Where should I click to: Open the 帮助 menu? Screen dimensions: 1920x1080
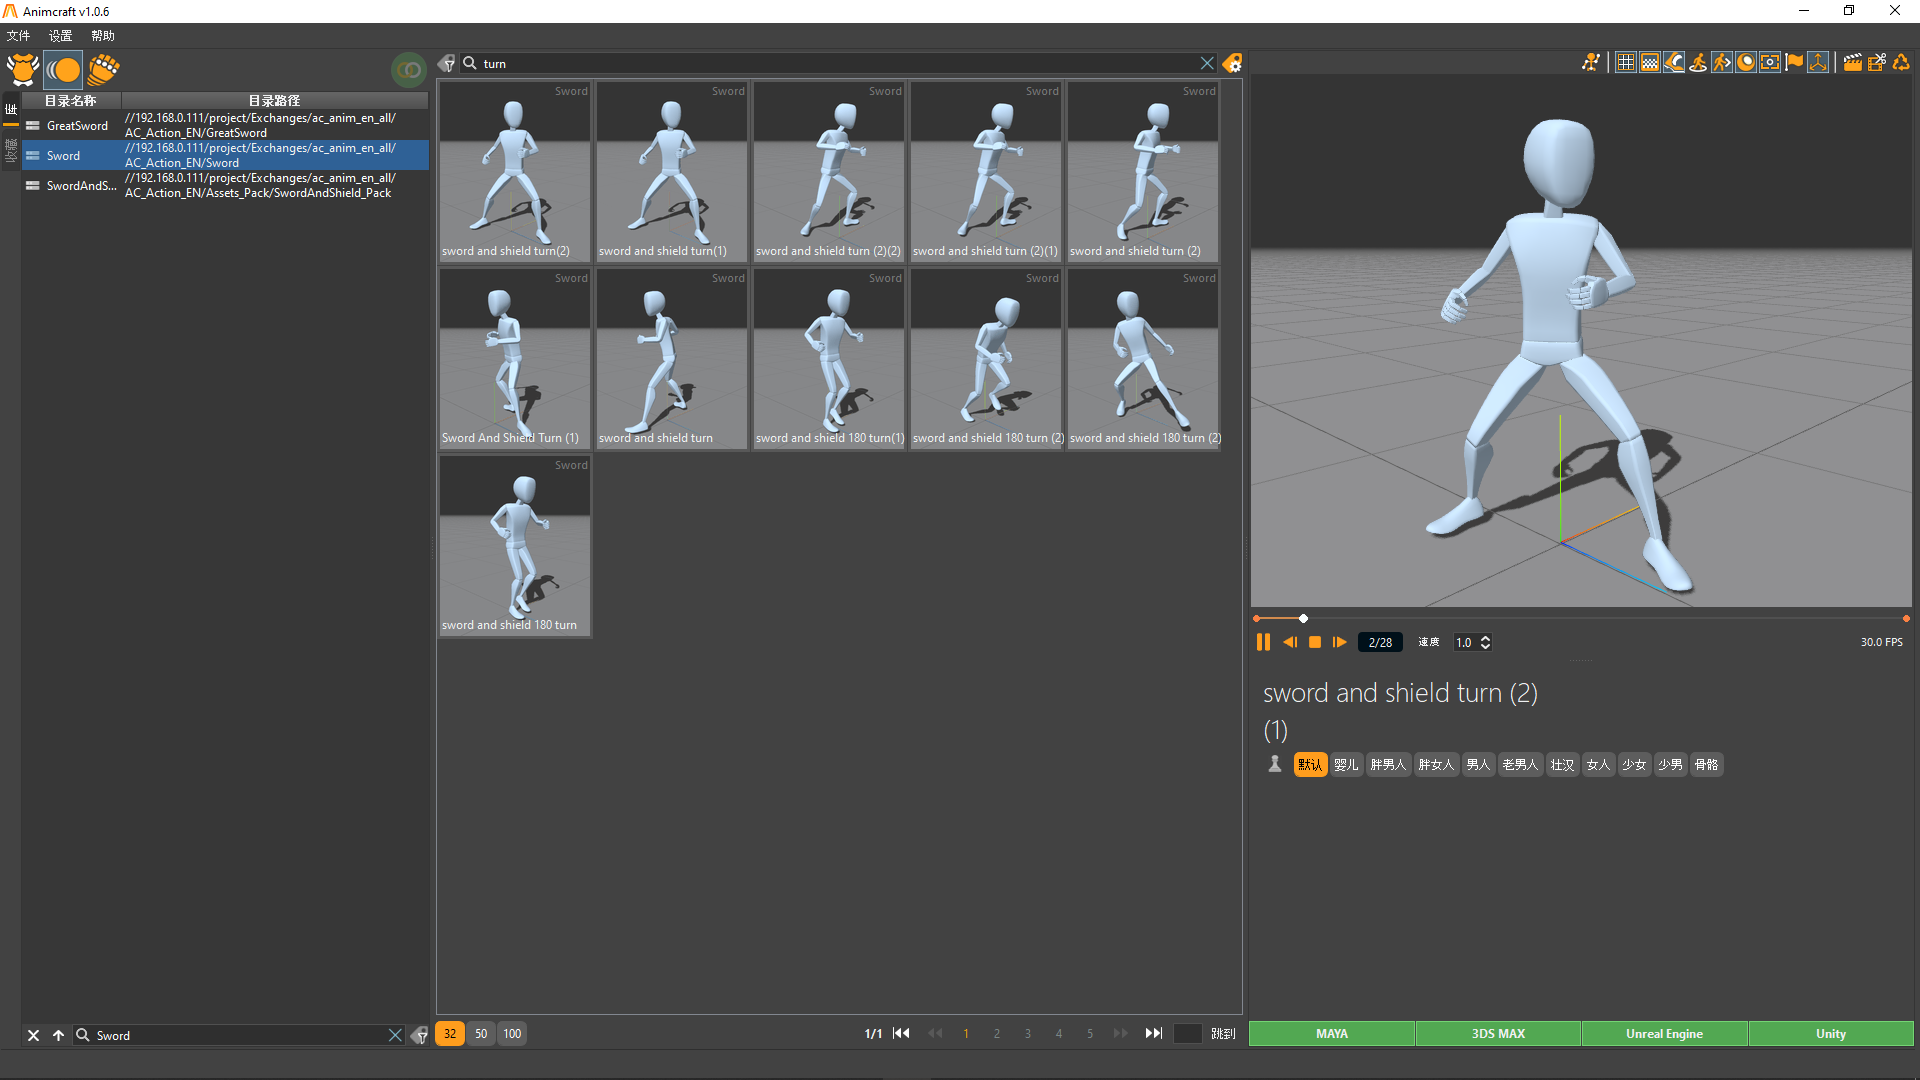tap(102, 36)
